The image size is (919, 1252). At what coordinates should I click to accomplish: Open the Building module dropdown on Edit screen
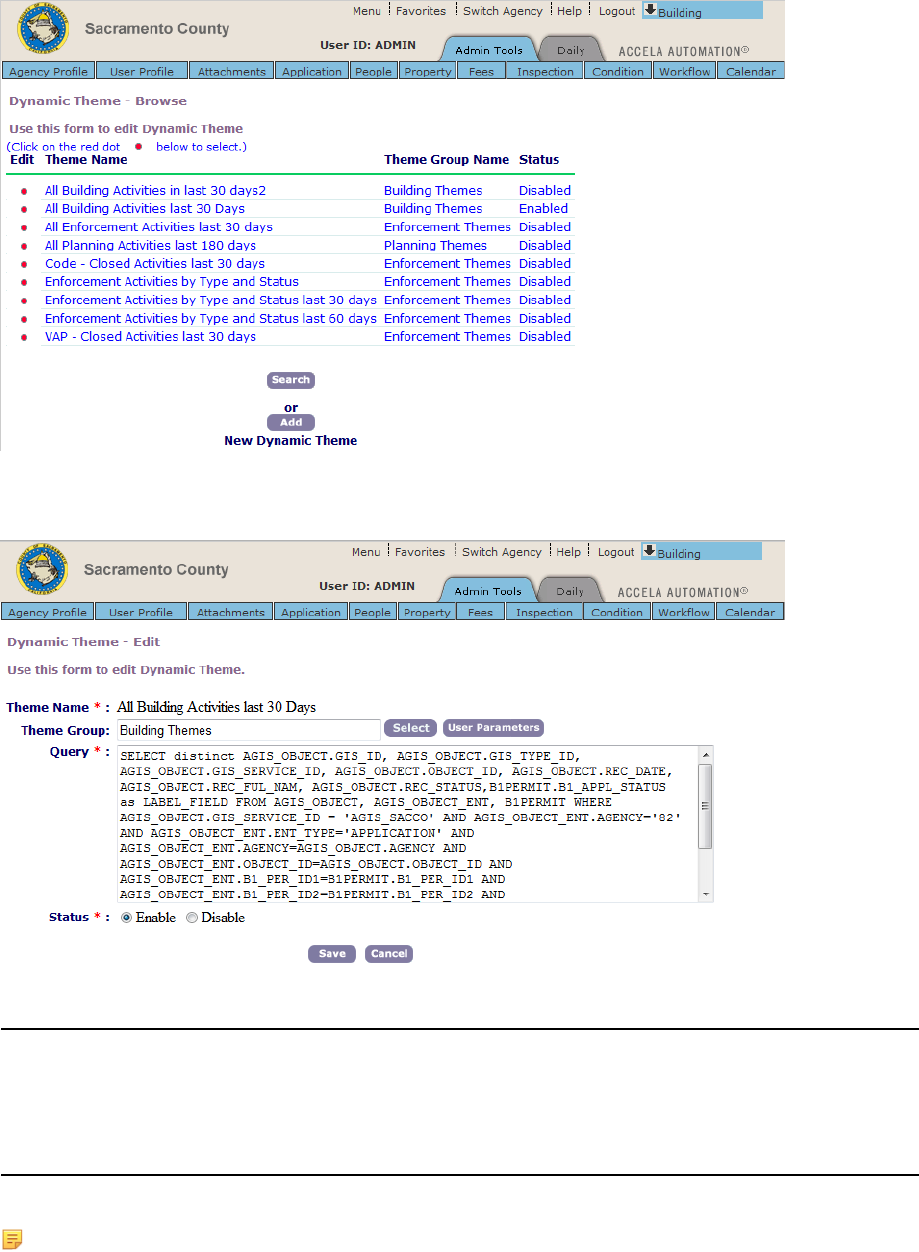(x=701, y=552)
